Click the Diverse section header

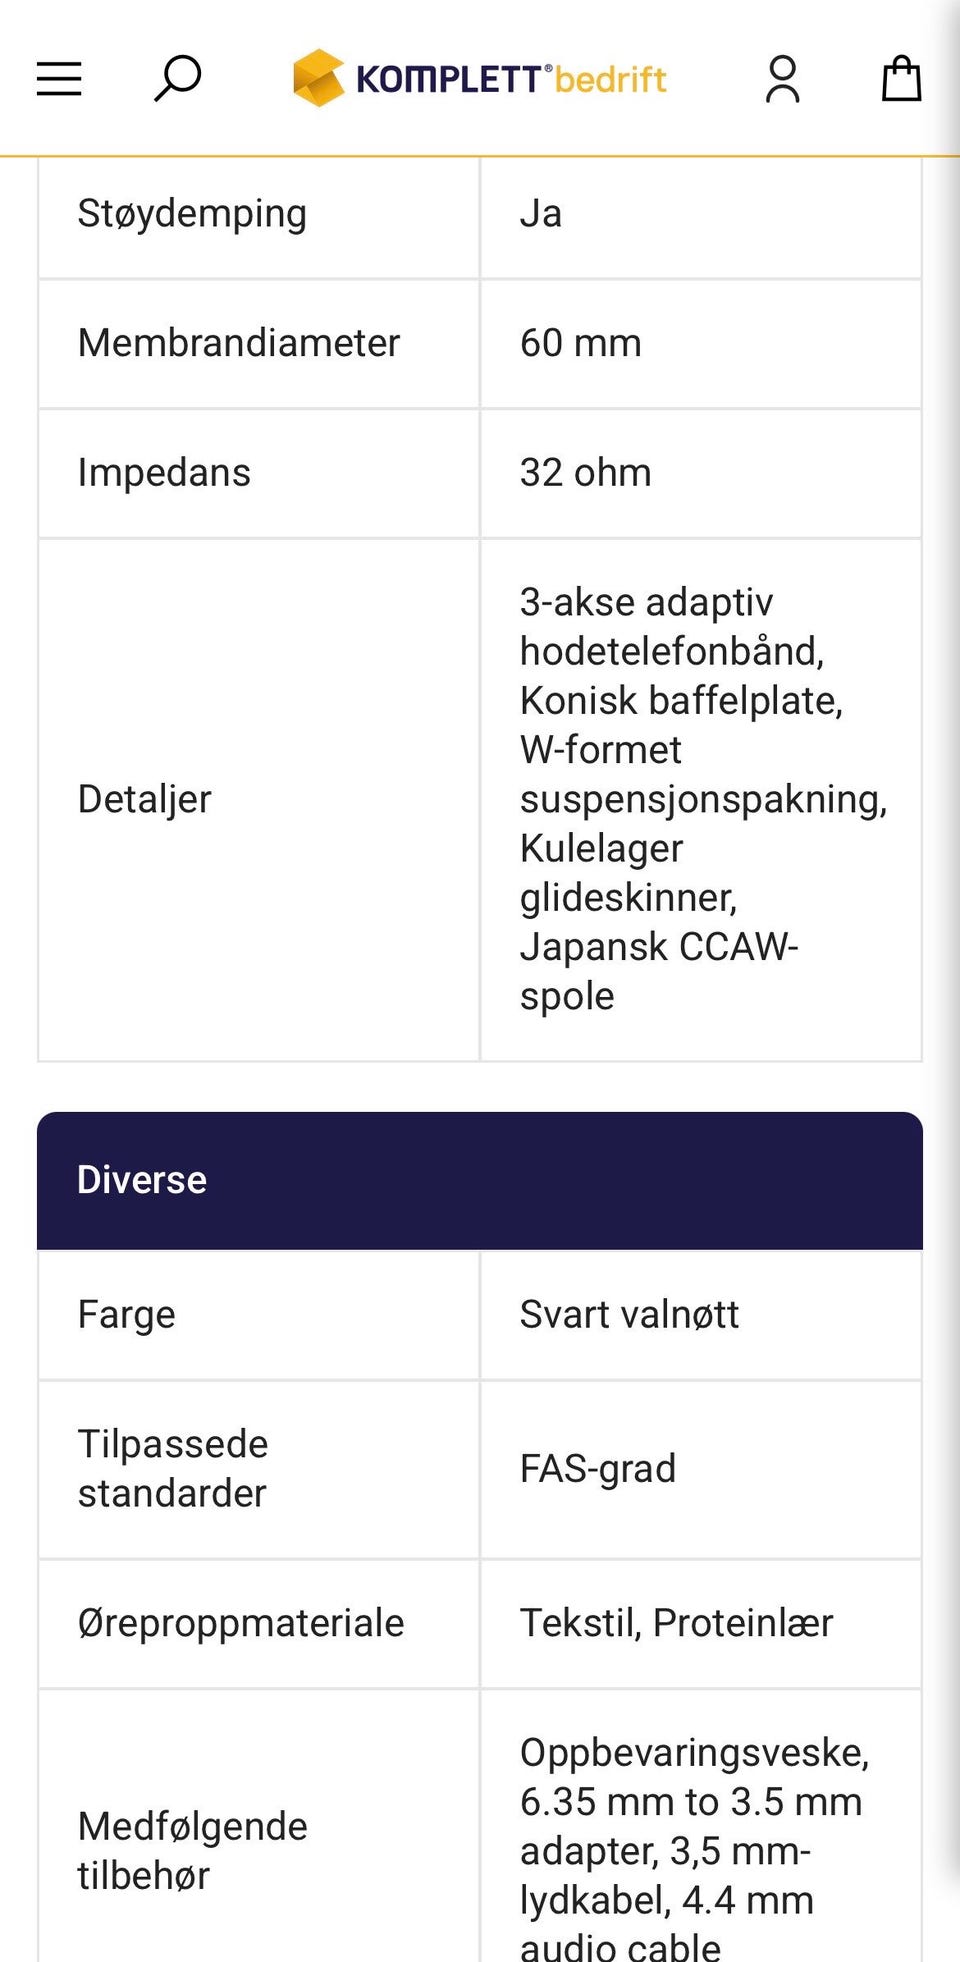(x=480, y=1180)
